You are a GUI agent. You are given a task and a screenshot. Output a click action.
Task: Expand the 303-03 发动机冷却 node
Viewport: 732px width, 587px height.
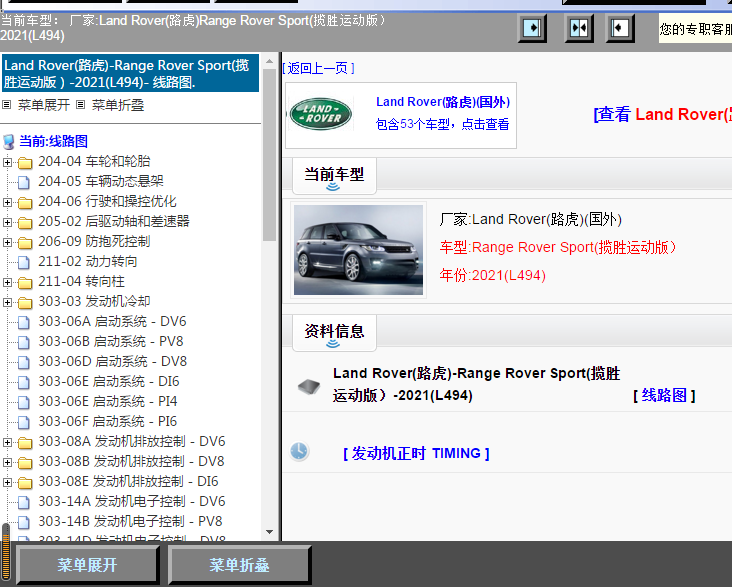(7, 303)
